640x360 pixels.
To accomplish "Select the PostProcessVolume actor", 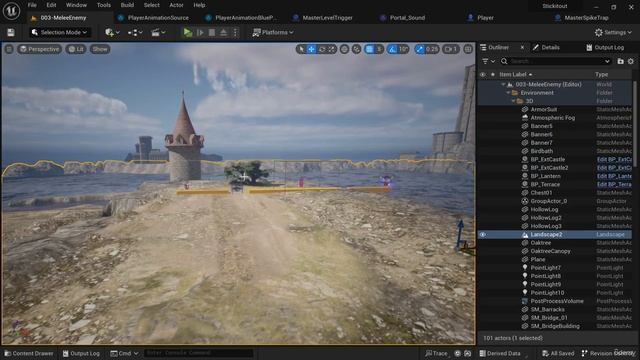I will tap(557, 301).
